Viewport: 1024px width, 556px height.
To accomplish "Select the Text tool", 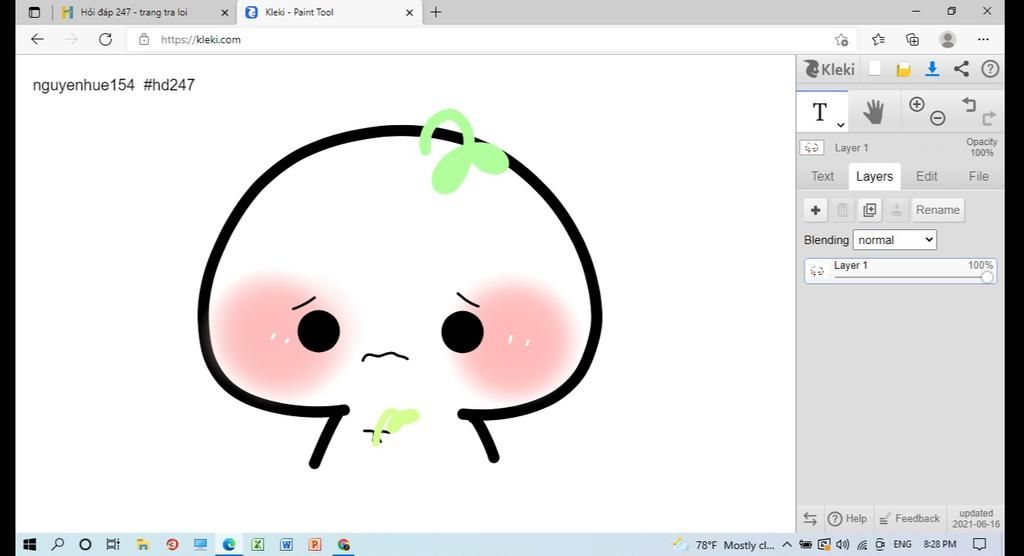I will (x=820, y=112).
